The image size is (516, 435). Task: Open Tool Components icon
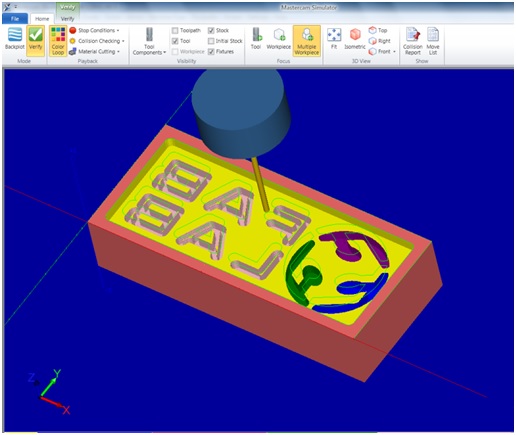(x=149, y=35)
